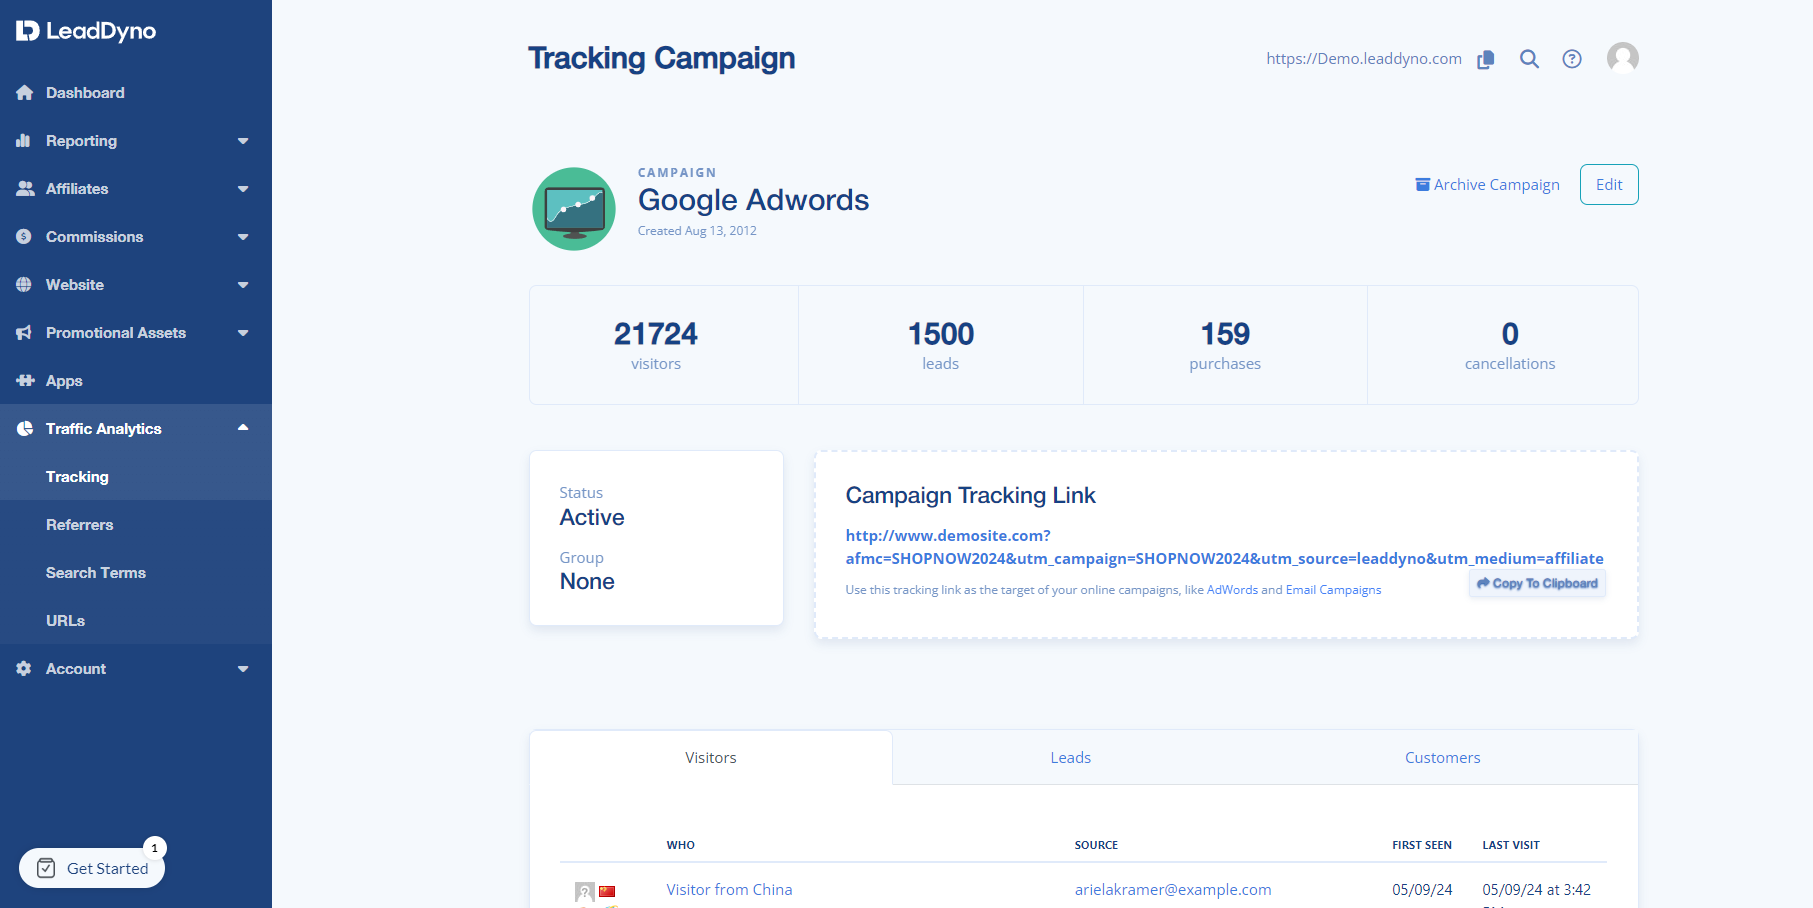The image size is (1813, 908).
Task: Click the Affiliates people icon
Action: [x=25, y=189]
